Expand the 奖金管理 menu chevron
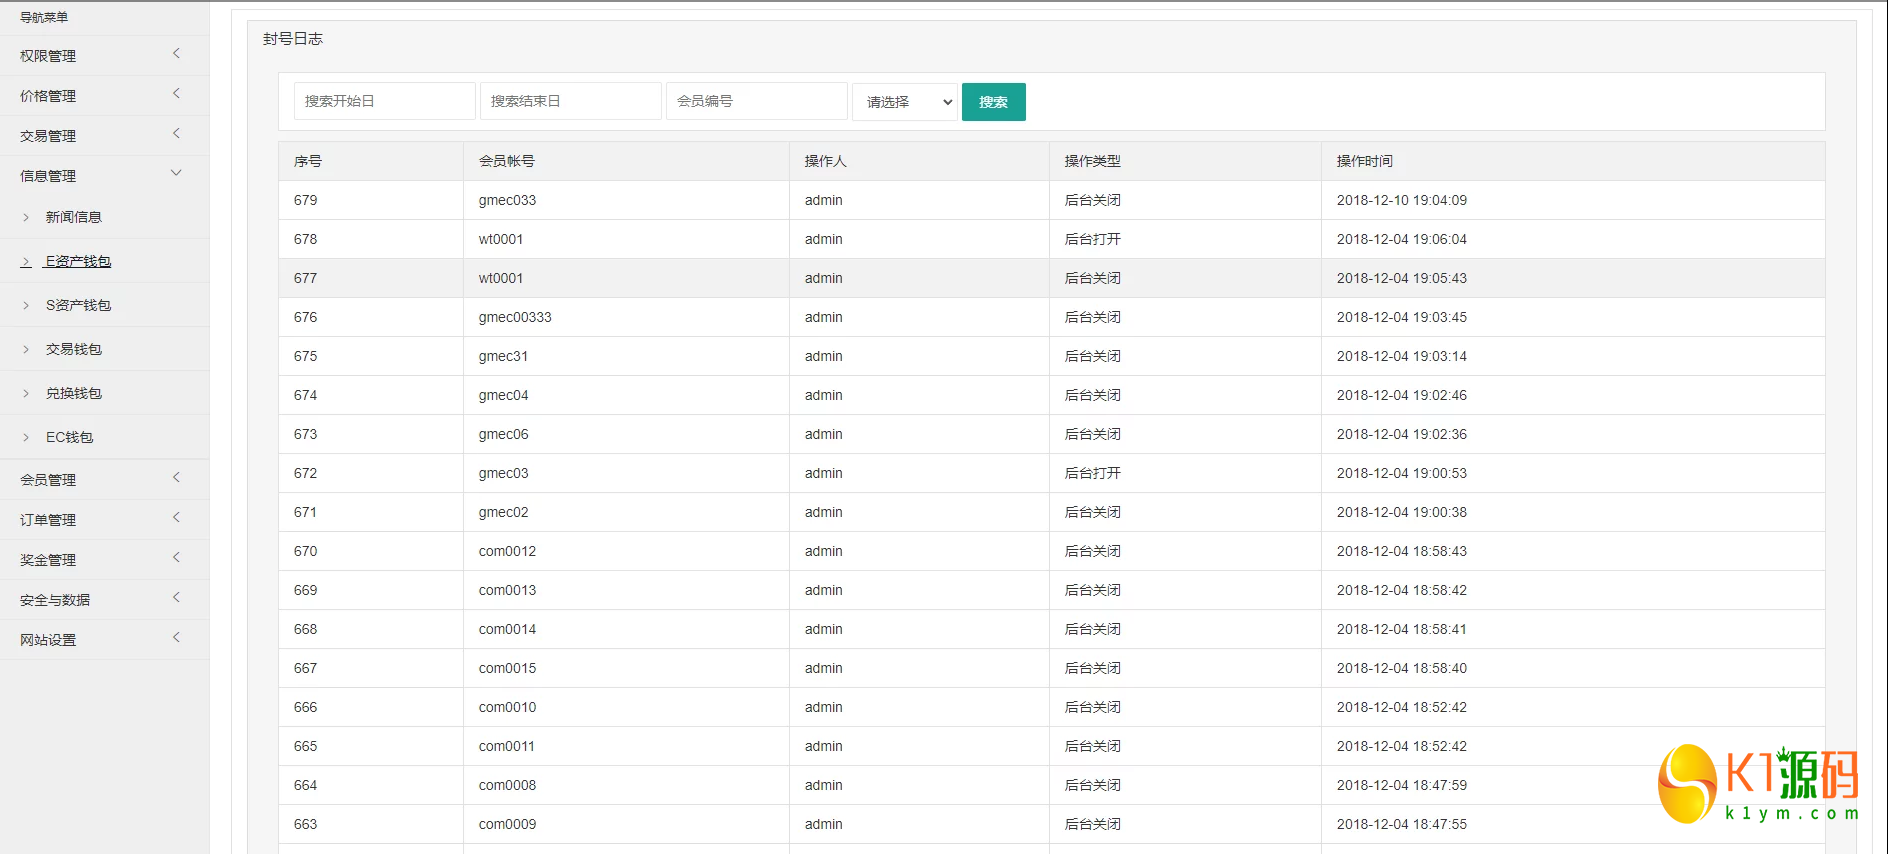 [x=177, y=558]
